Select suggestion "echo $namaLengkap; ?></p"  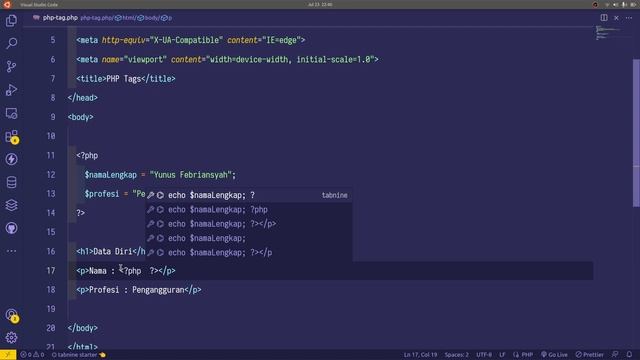pos(249,252)
